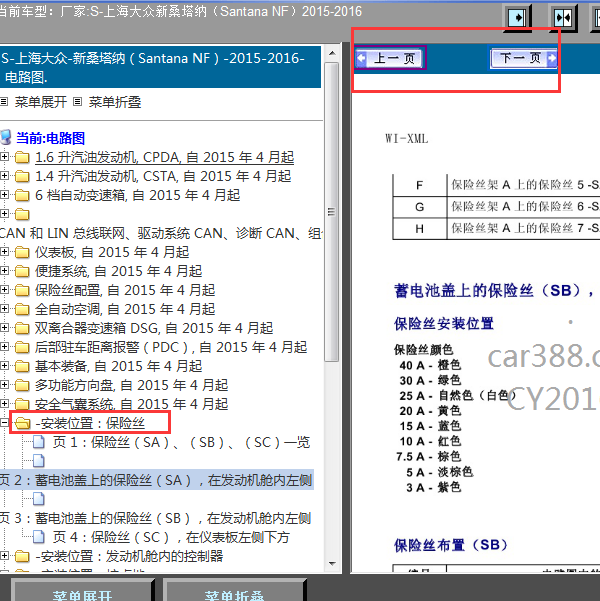
Task: Select 全自动空调, 自 2015 年 4 月起 item
Action: tap(125, 309)
